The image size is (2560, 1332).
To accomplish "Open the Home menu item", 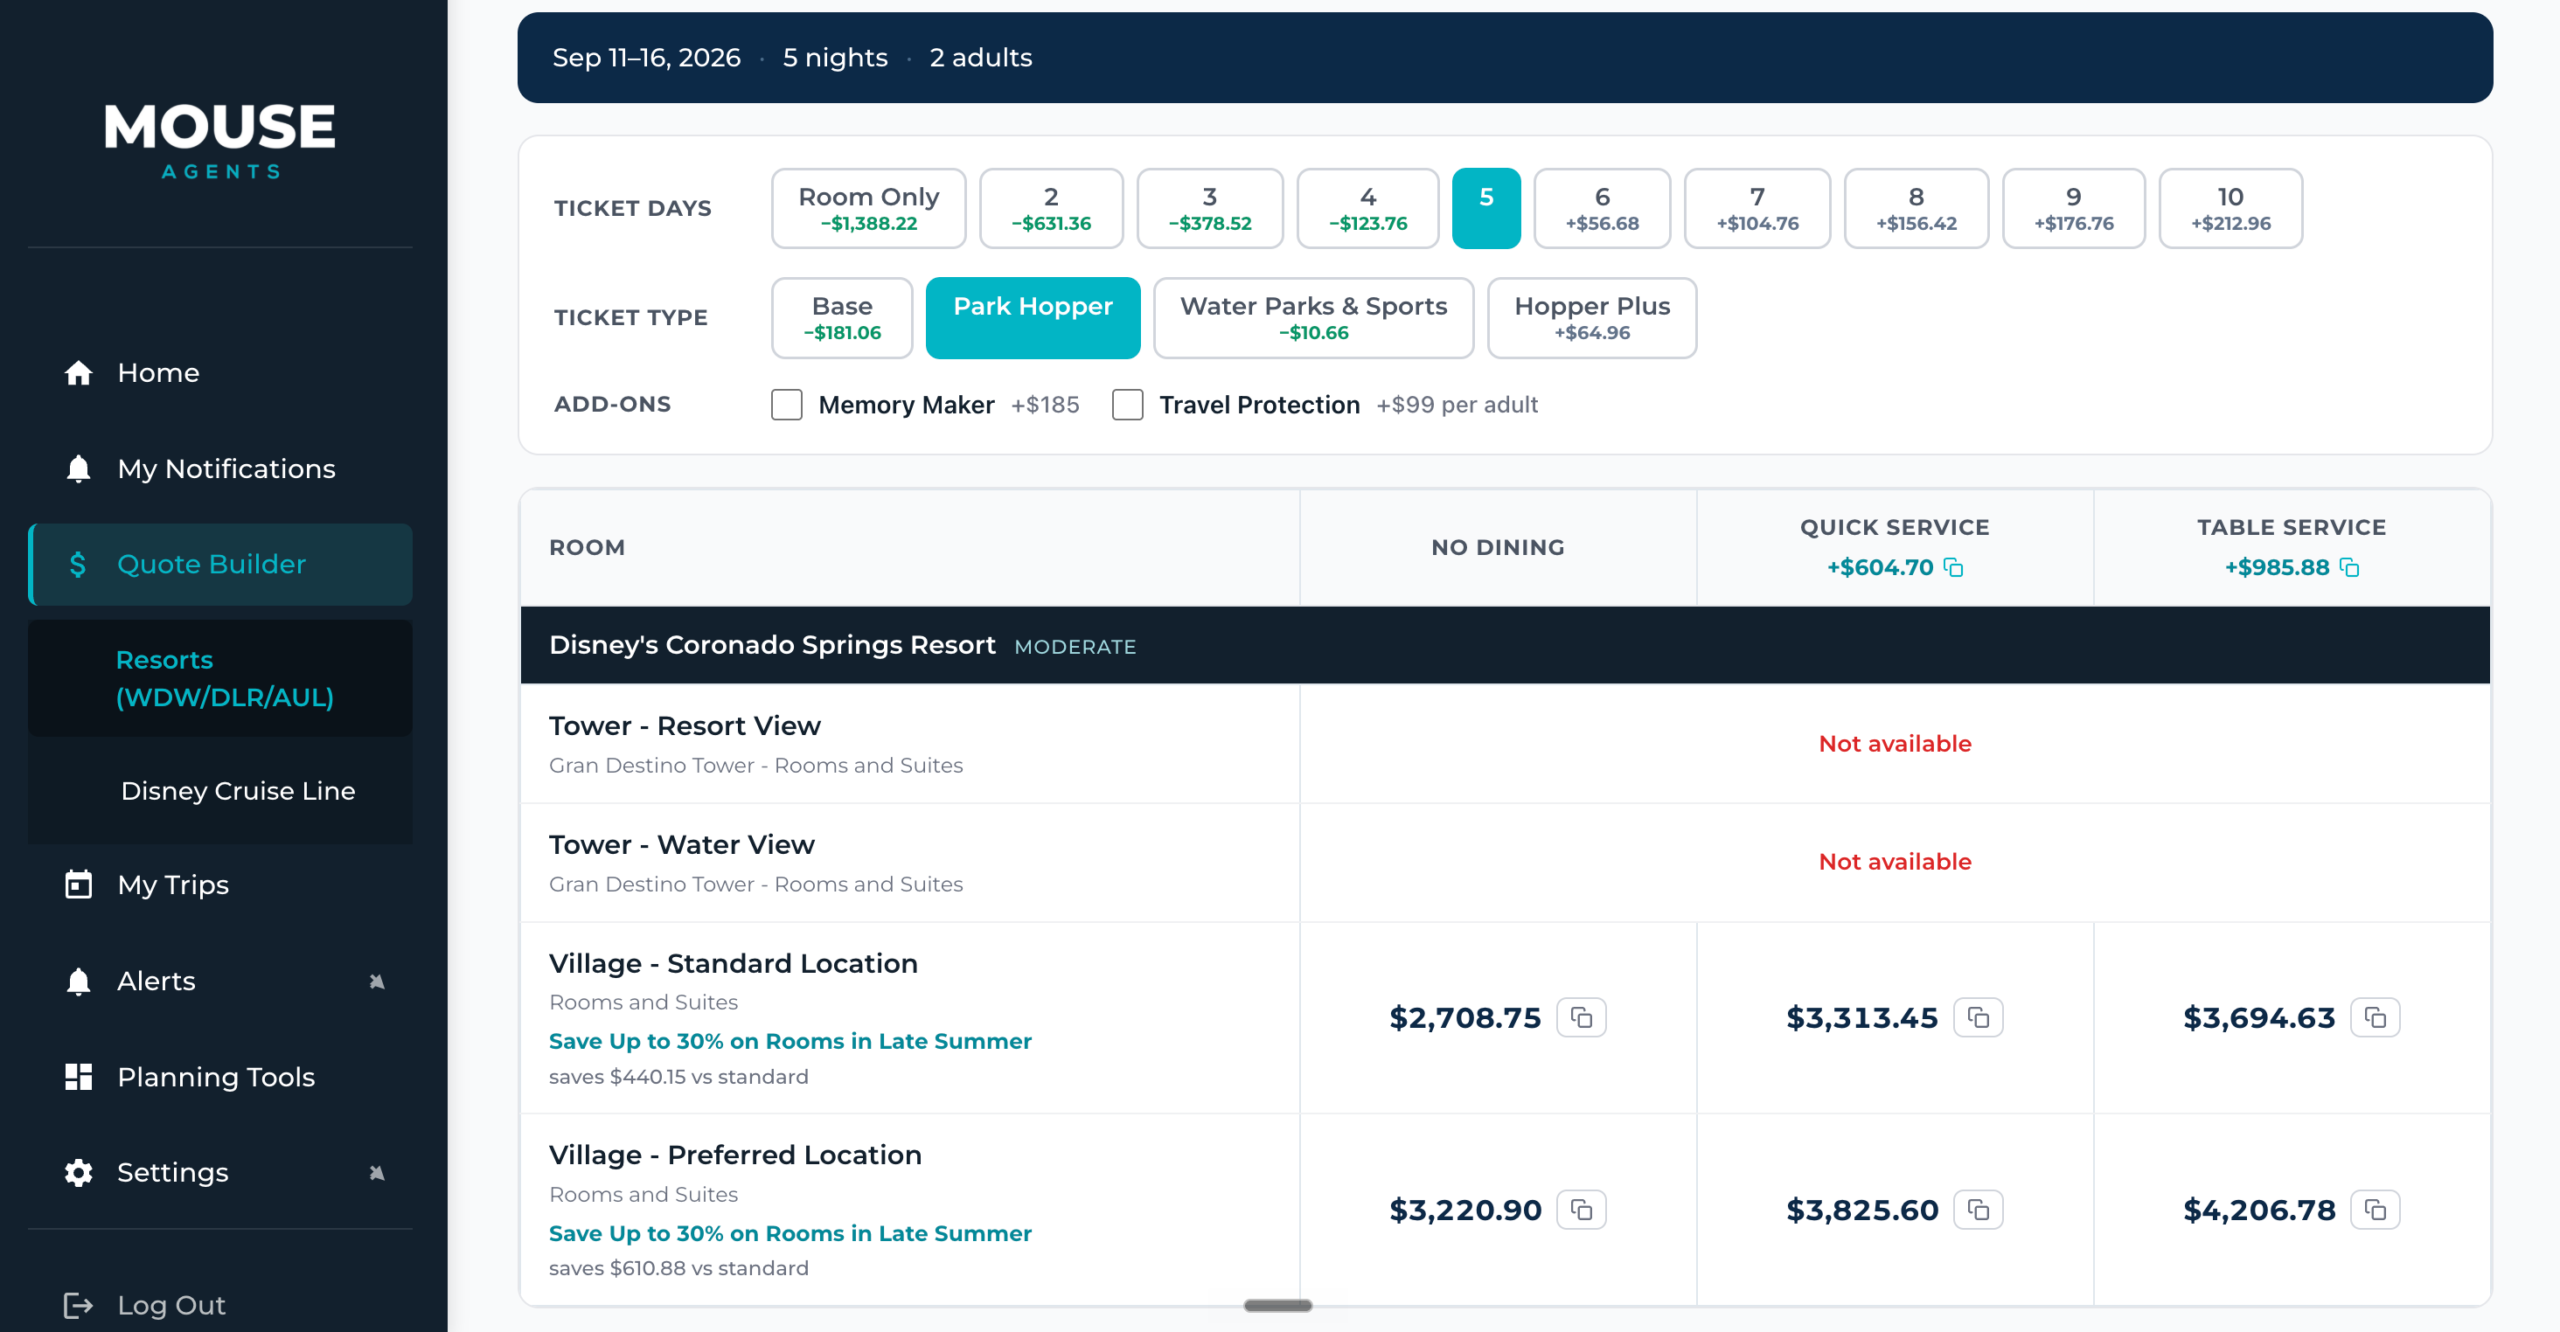I will [220, 373].
